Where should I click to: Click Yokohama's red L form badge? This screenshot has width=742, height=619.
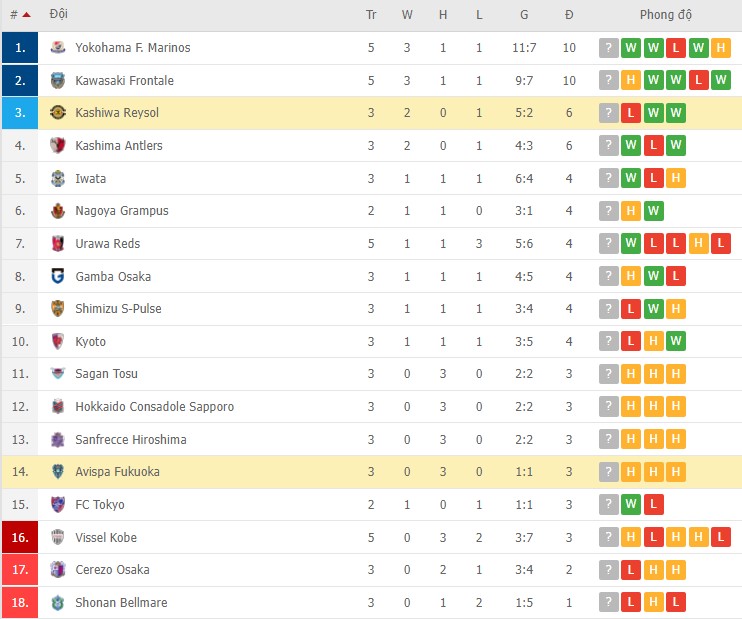pos(676,48)
